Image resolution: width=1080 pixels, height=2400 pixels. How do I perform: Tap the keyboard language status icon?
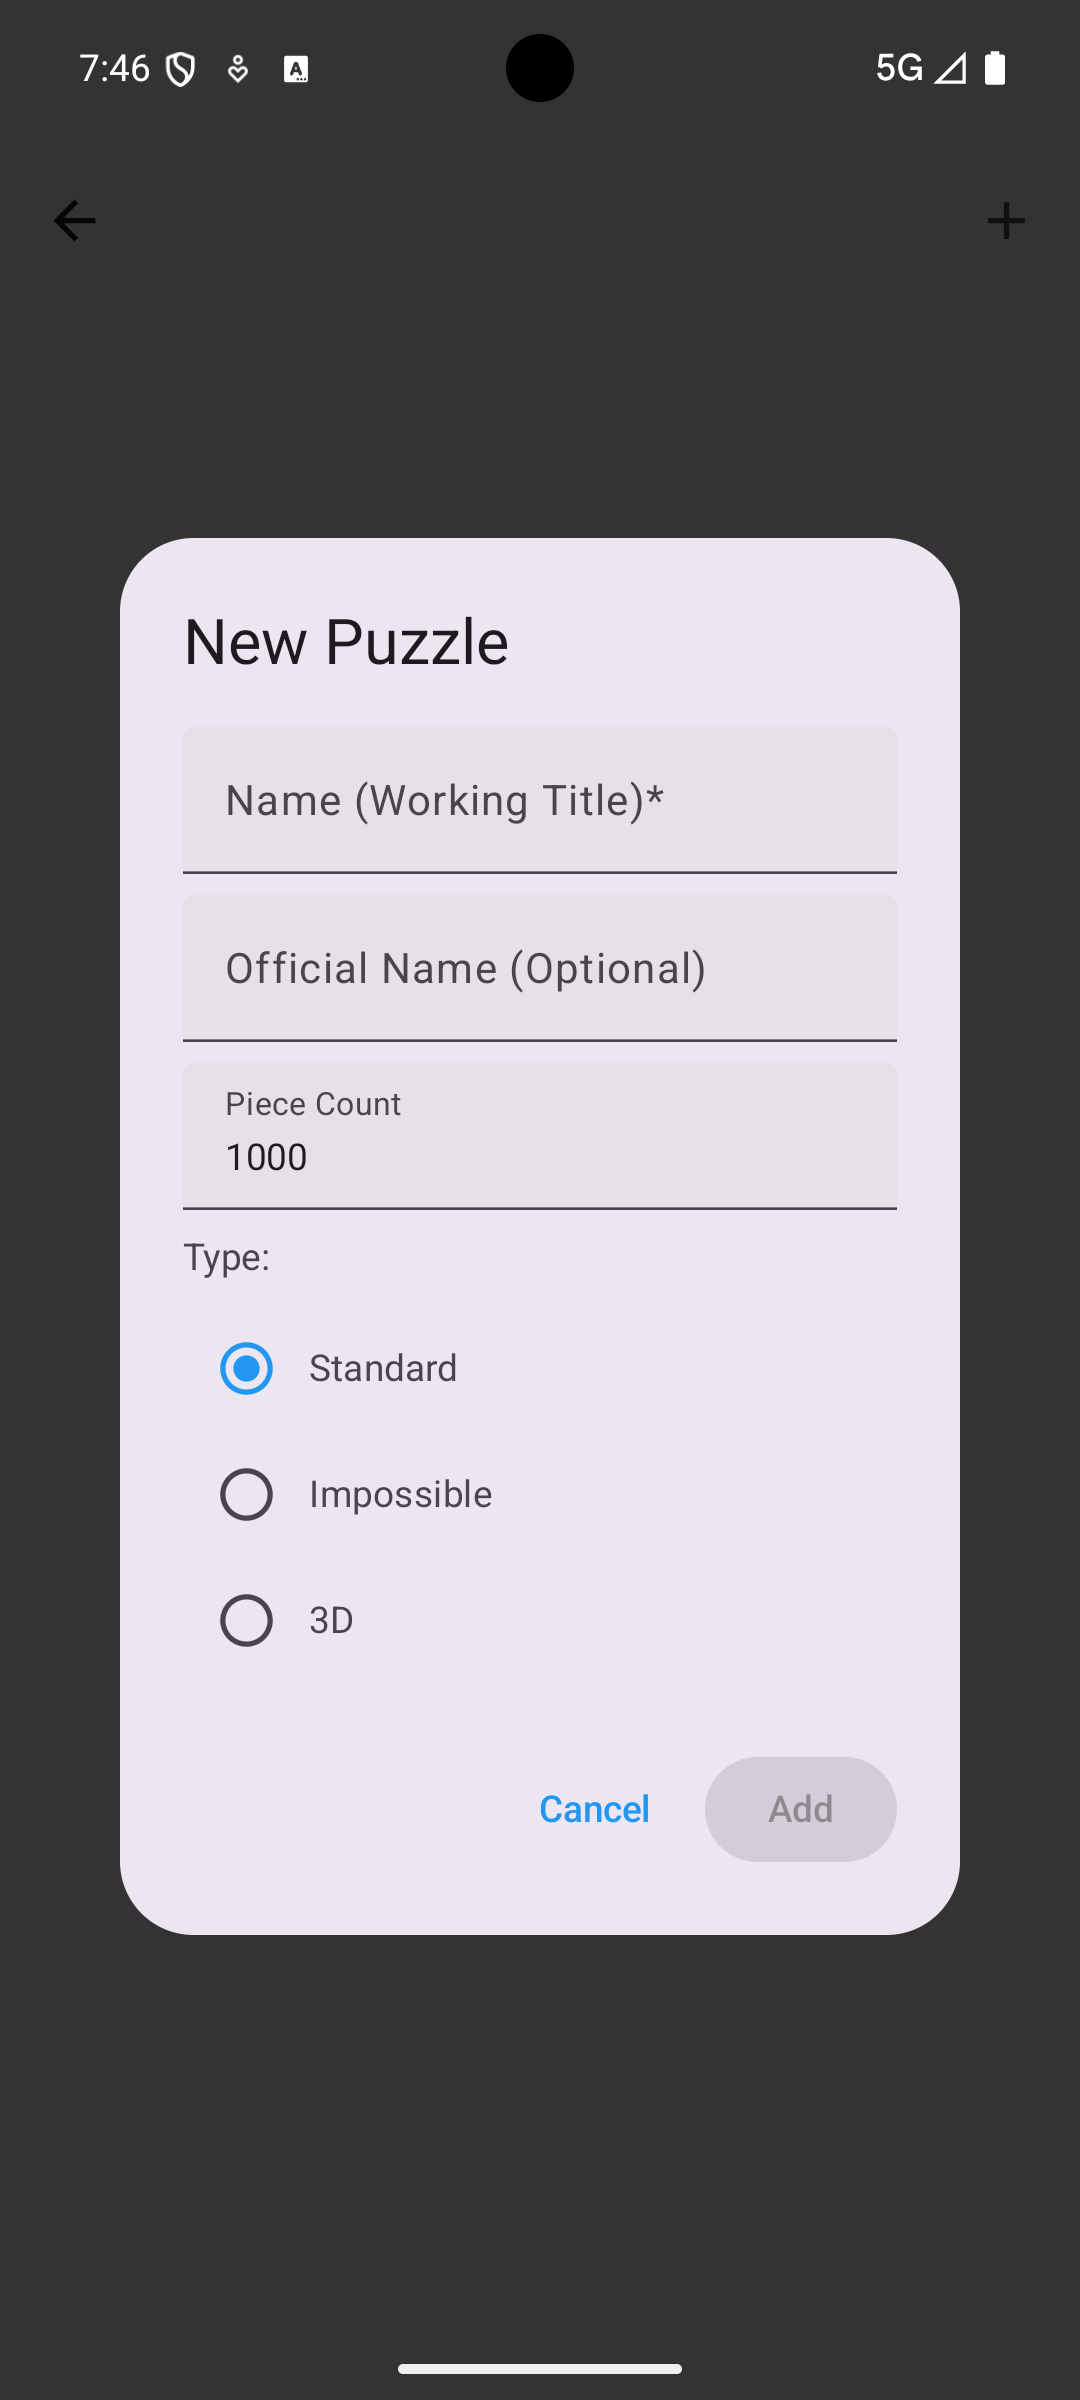pos(296,69)
